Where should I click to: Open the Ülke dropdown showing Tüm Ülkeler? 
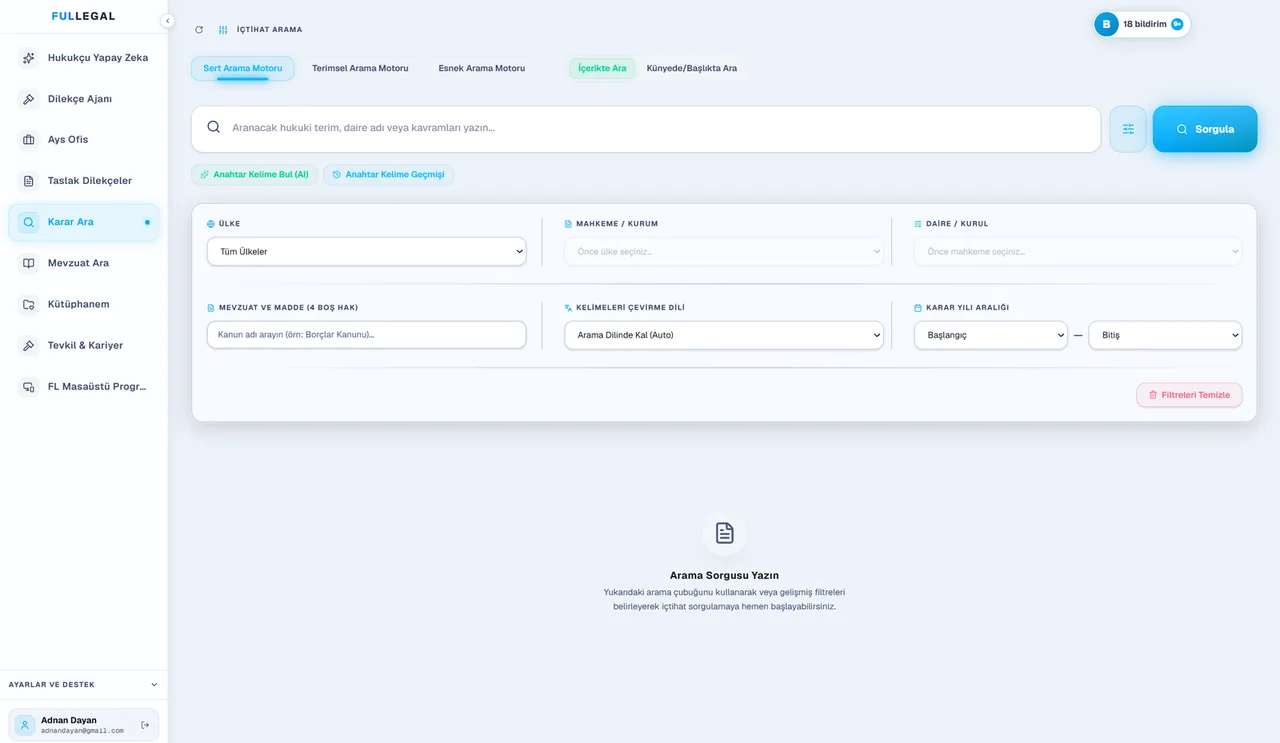click(x=366, y=251)
